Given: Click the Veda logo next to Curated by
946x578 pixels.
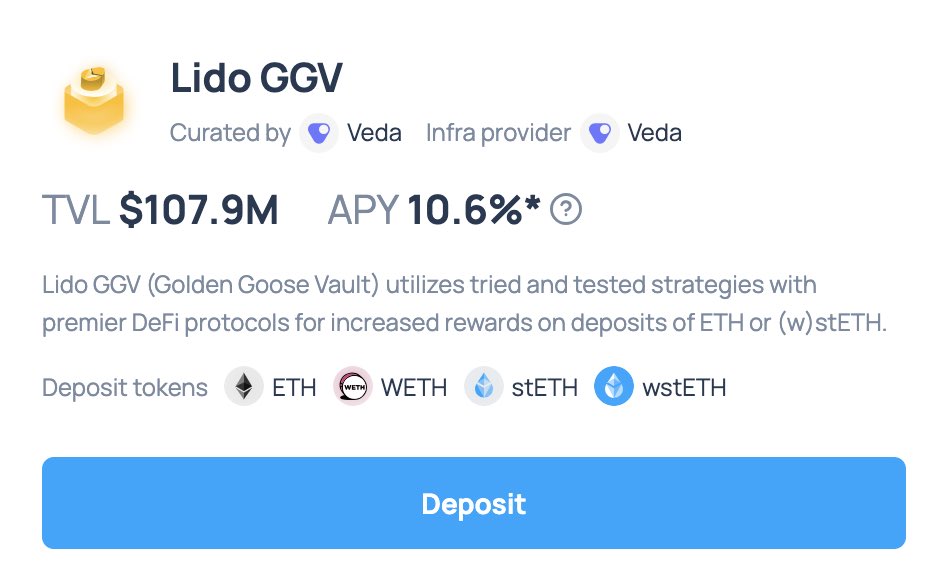Looking at the screenshot, I should pyautogui.click(x=319, y=133).
